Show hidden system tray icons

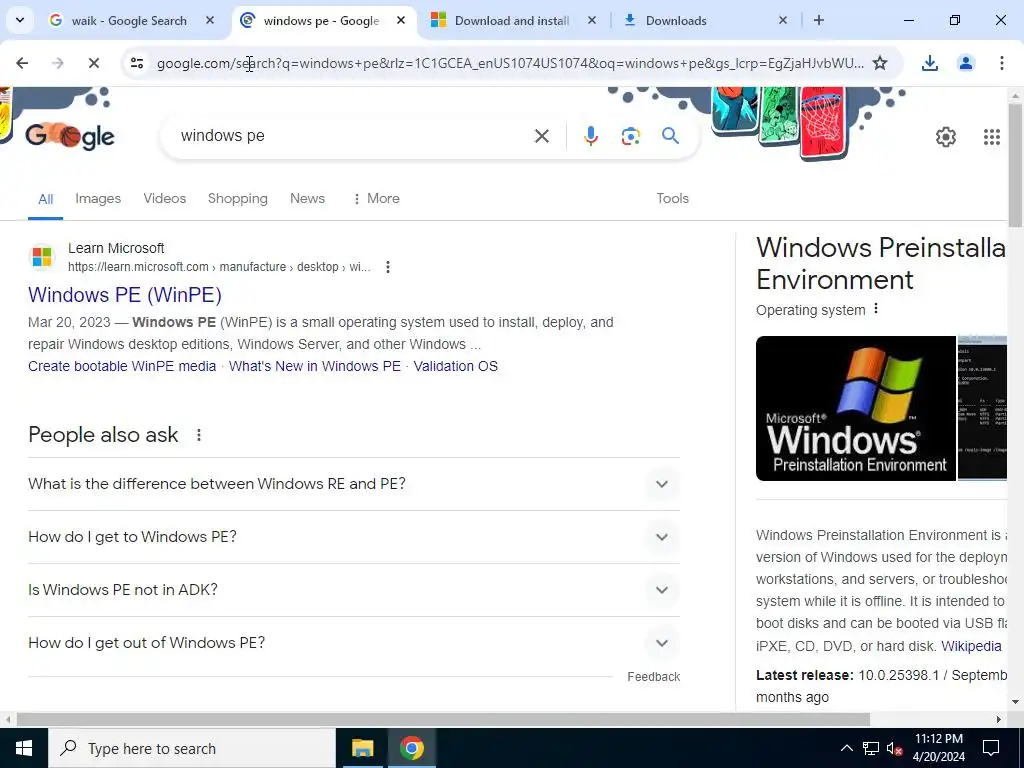846,748
